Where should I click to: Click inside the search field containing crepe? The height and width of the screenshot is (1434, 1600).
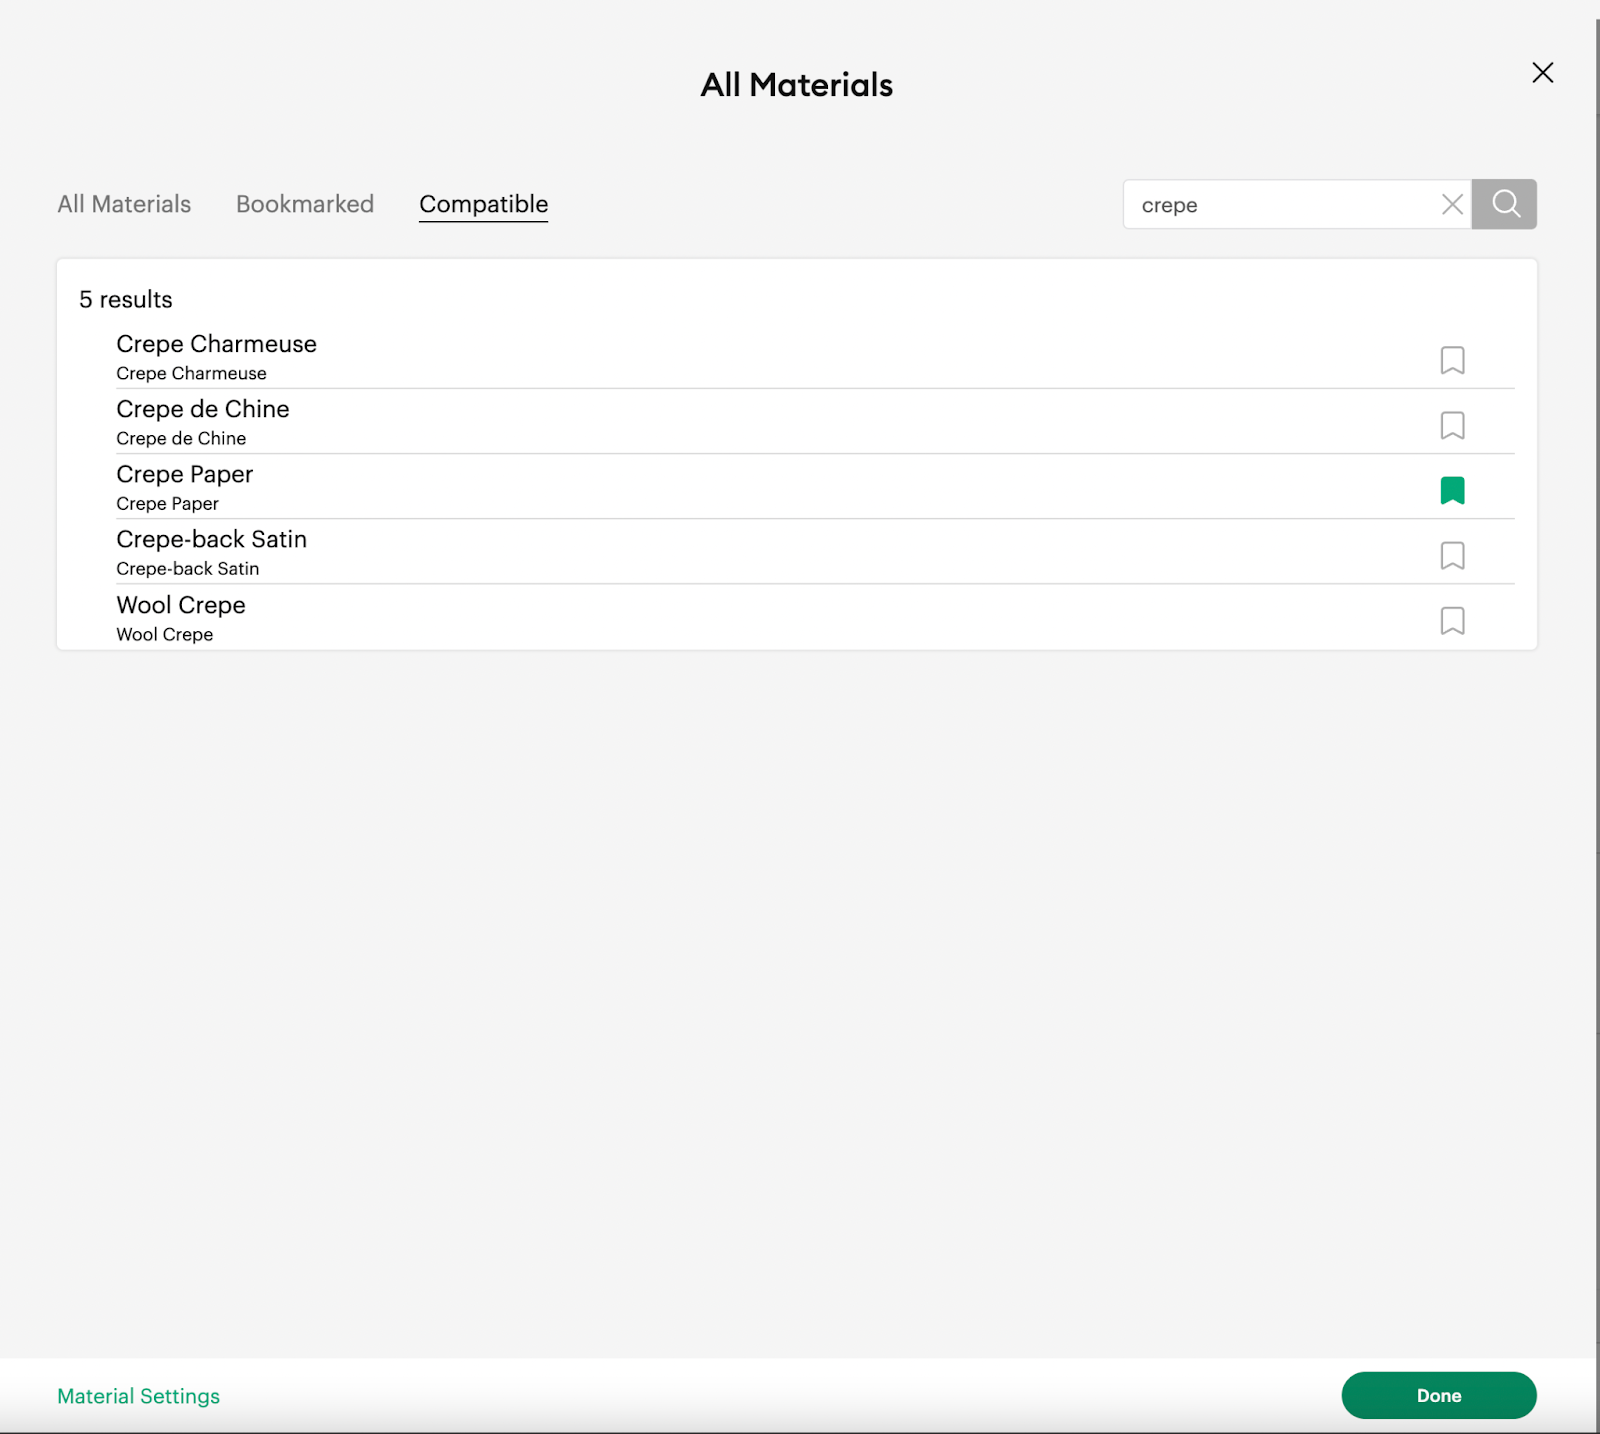(x=1280, y=204)
